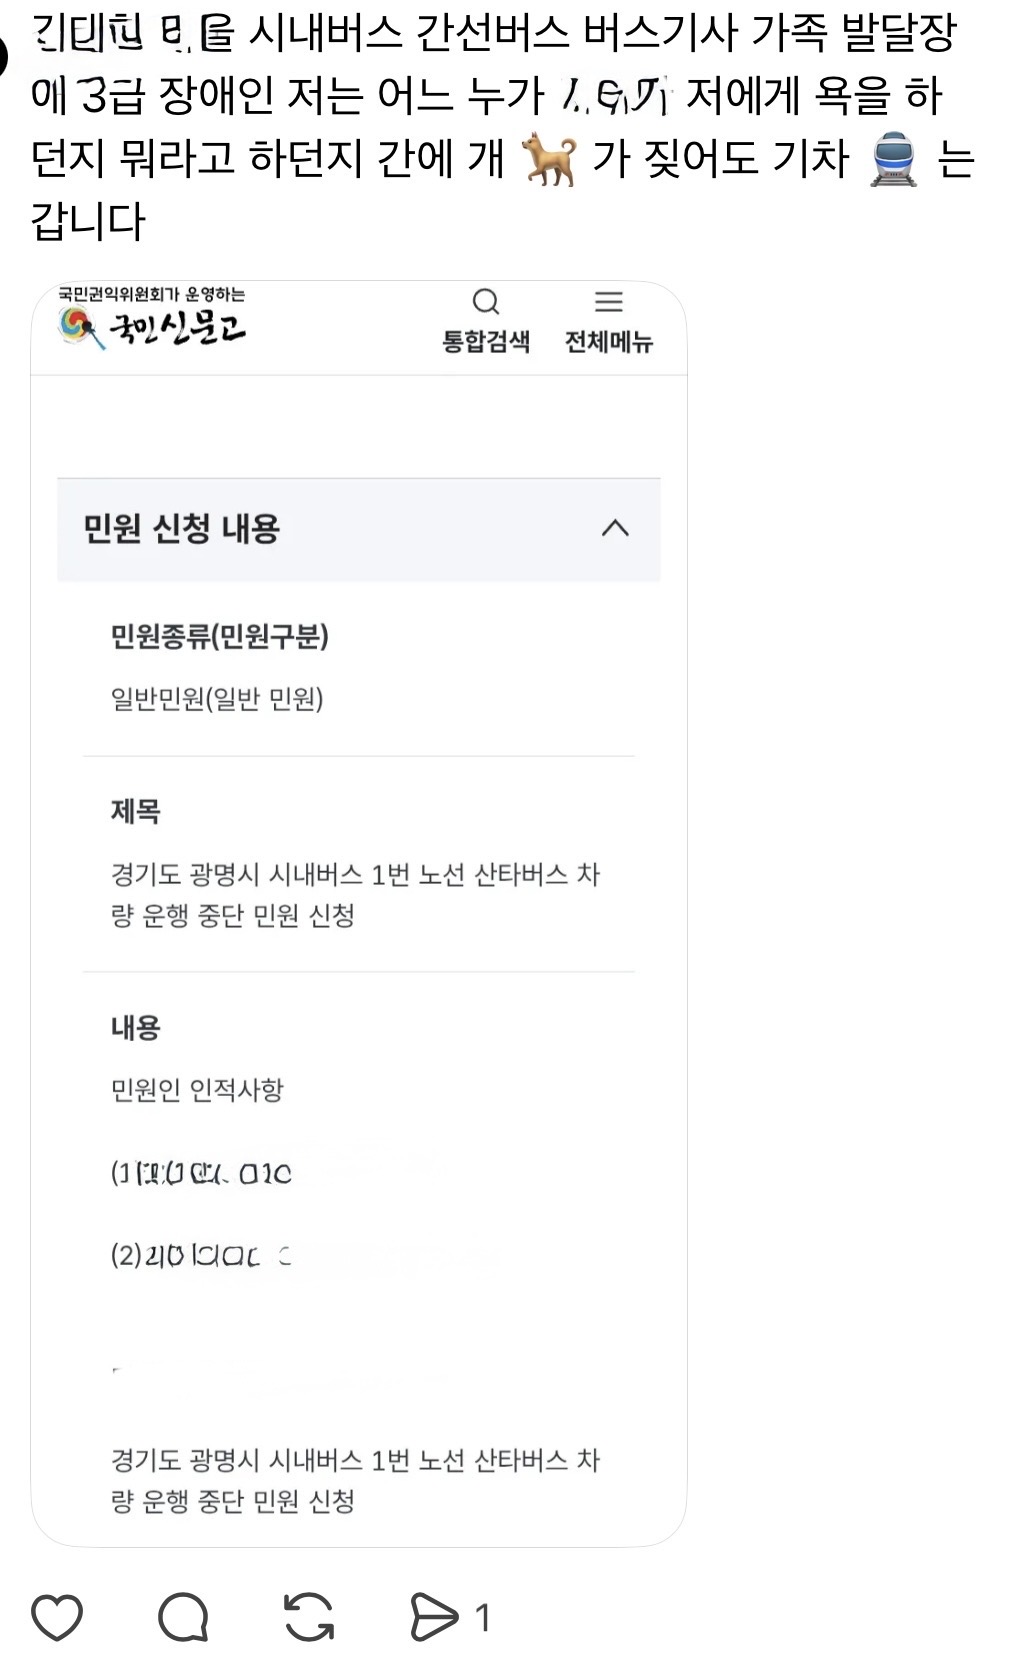Click the share count number 1

pos(483,1617)
